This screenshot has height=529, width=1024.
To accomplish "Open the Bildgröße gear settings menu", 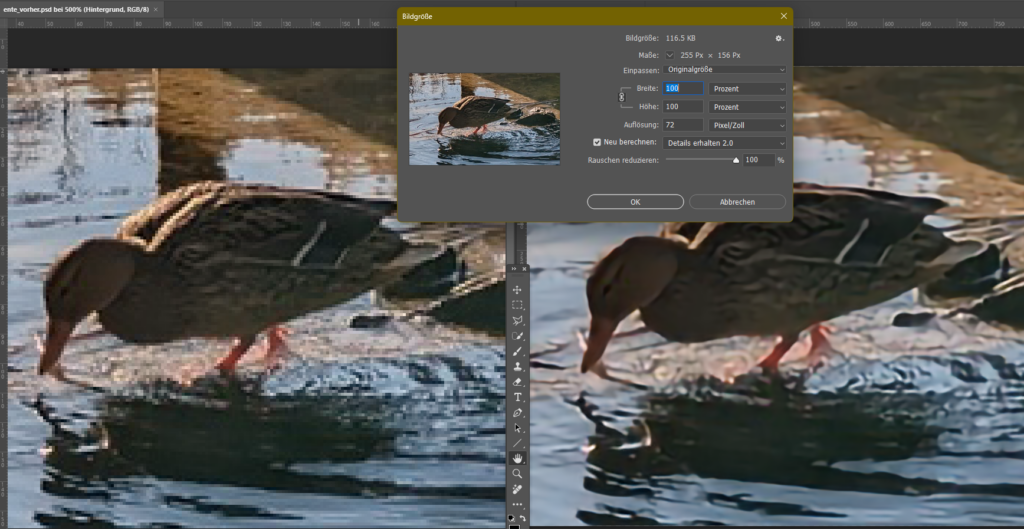I will (779, 38).
